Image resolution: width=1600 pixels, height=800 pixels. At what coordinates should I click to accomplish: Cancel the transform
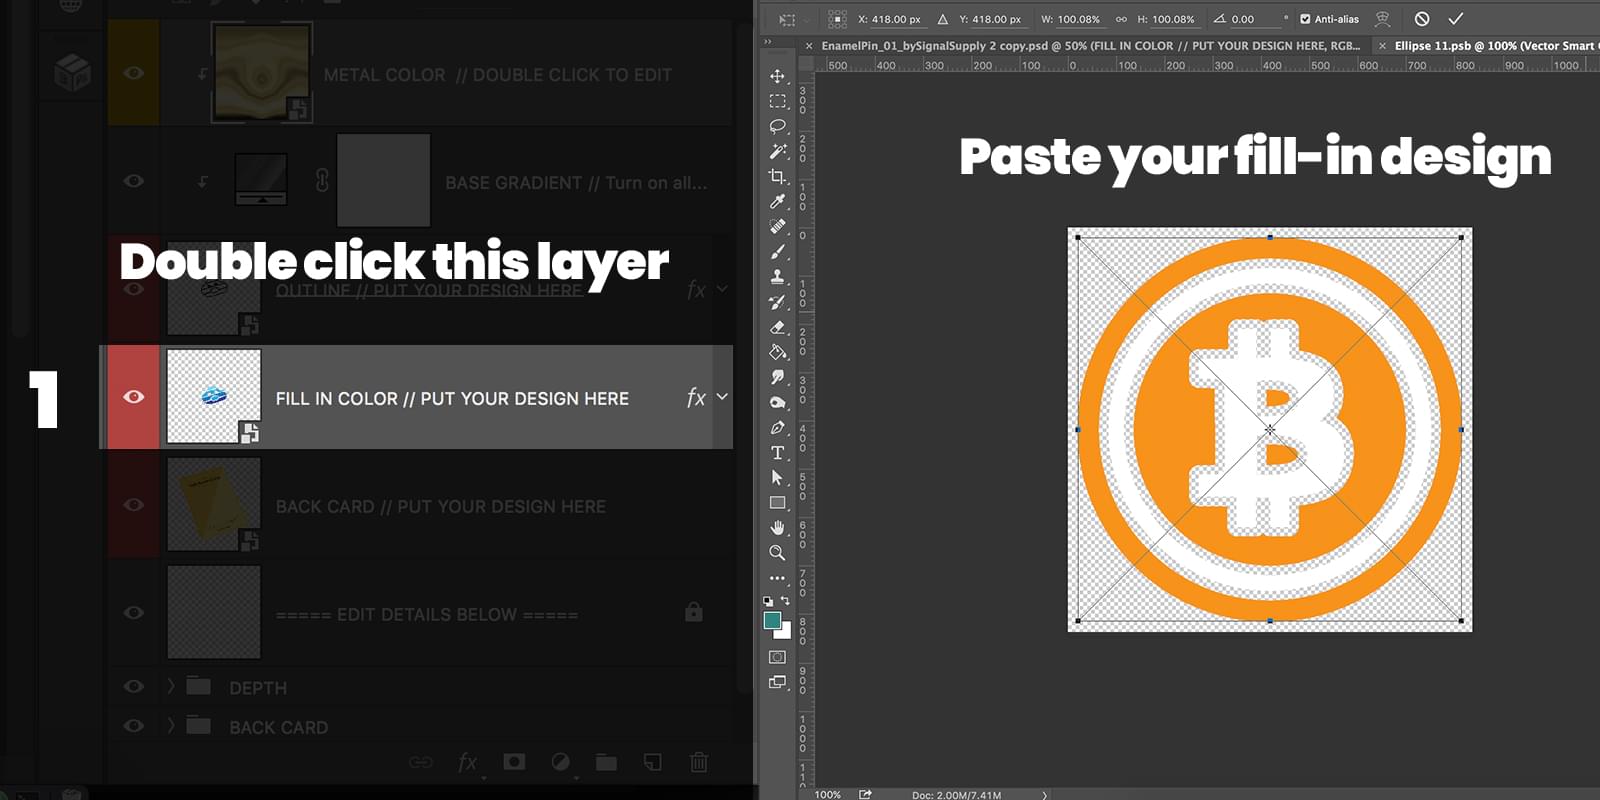pos(1422,19)
